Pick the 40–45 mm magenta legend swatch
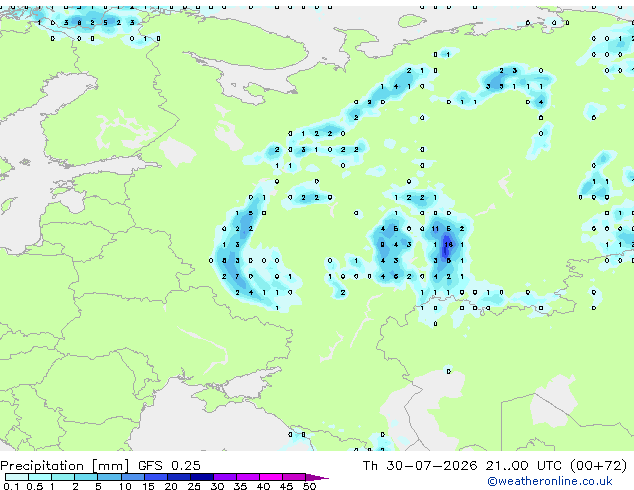This screenshot has width=634, height=490. (271, 477)
